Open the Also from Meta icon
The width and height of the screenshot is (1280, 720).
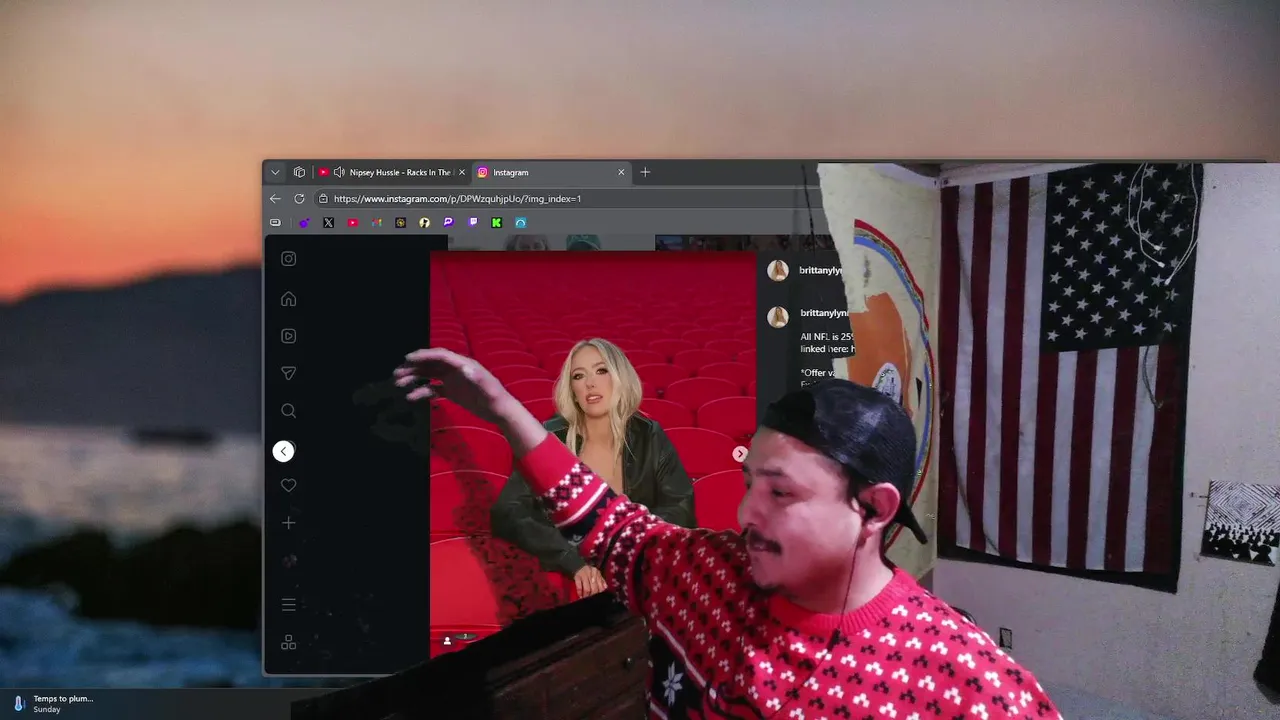[x=288, y=643]
